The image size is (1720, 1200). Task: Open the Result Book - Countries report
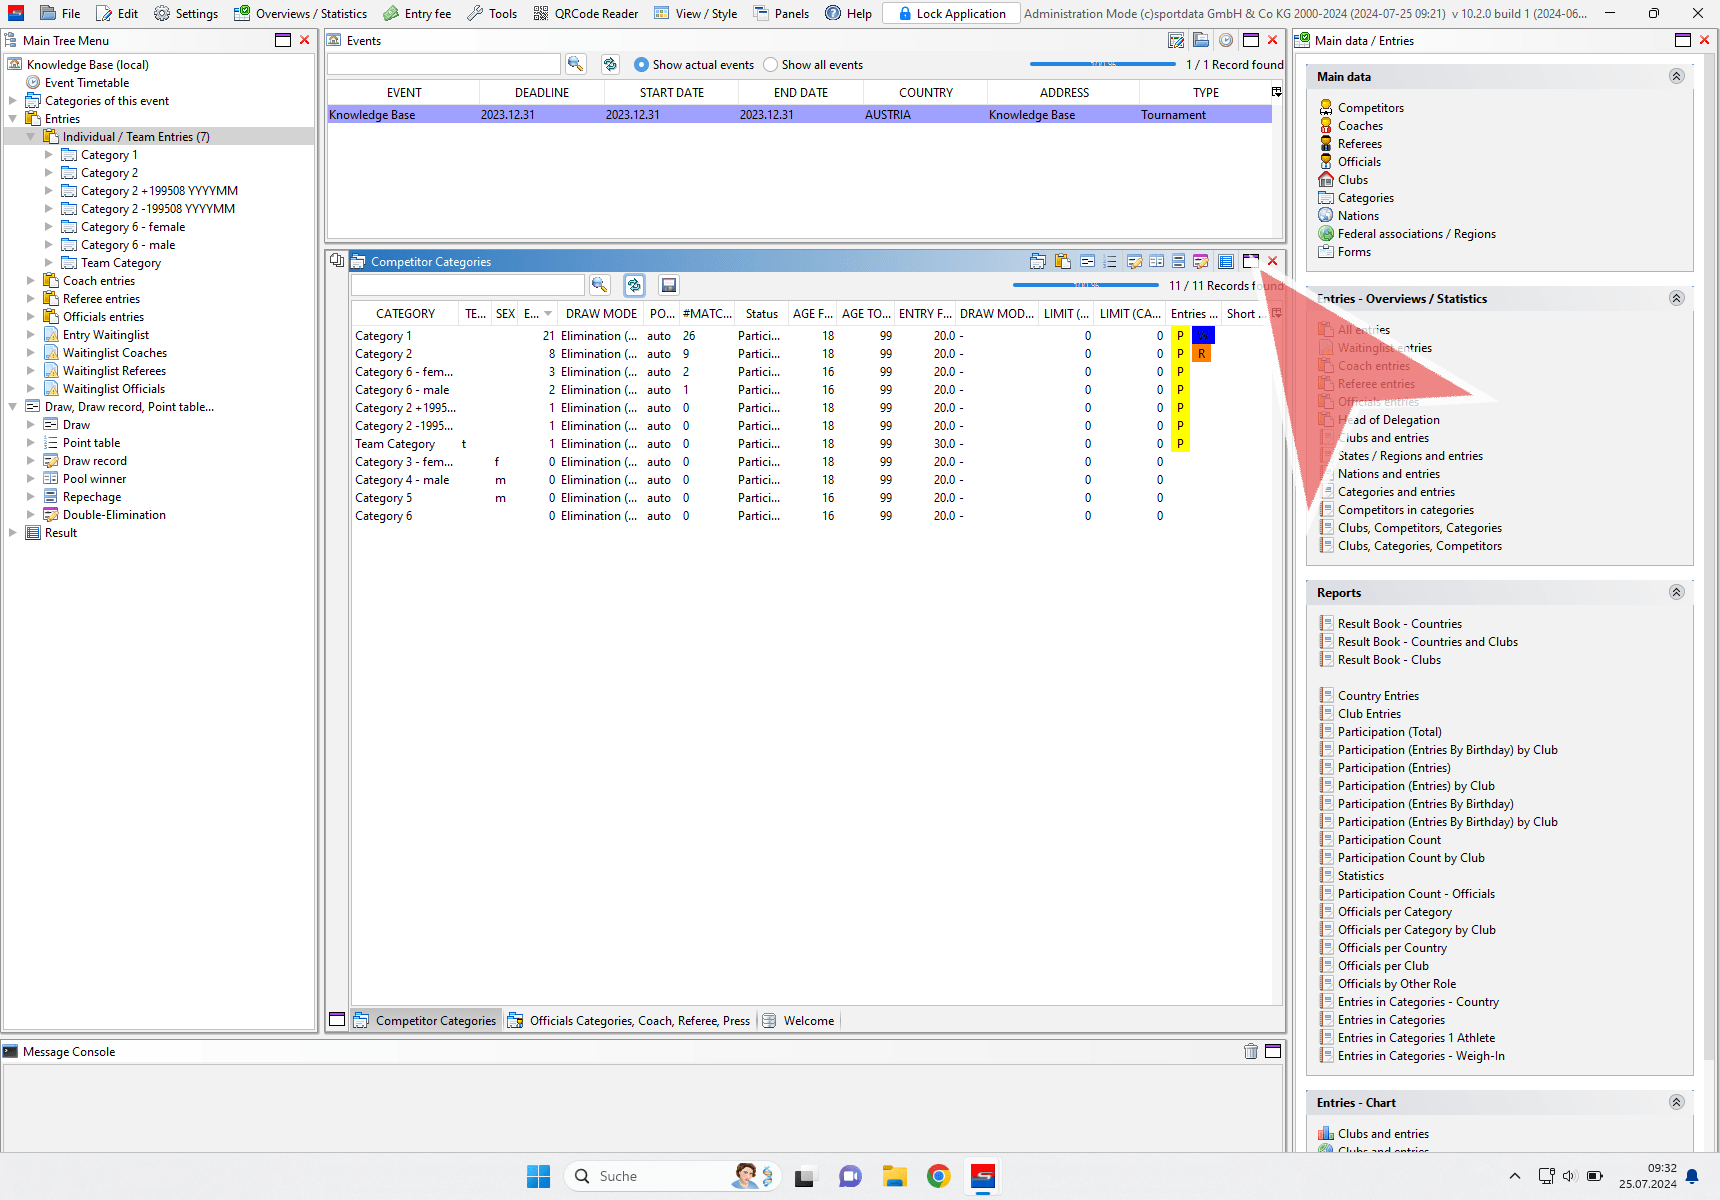1399,624
